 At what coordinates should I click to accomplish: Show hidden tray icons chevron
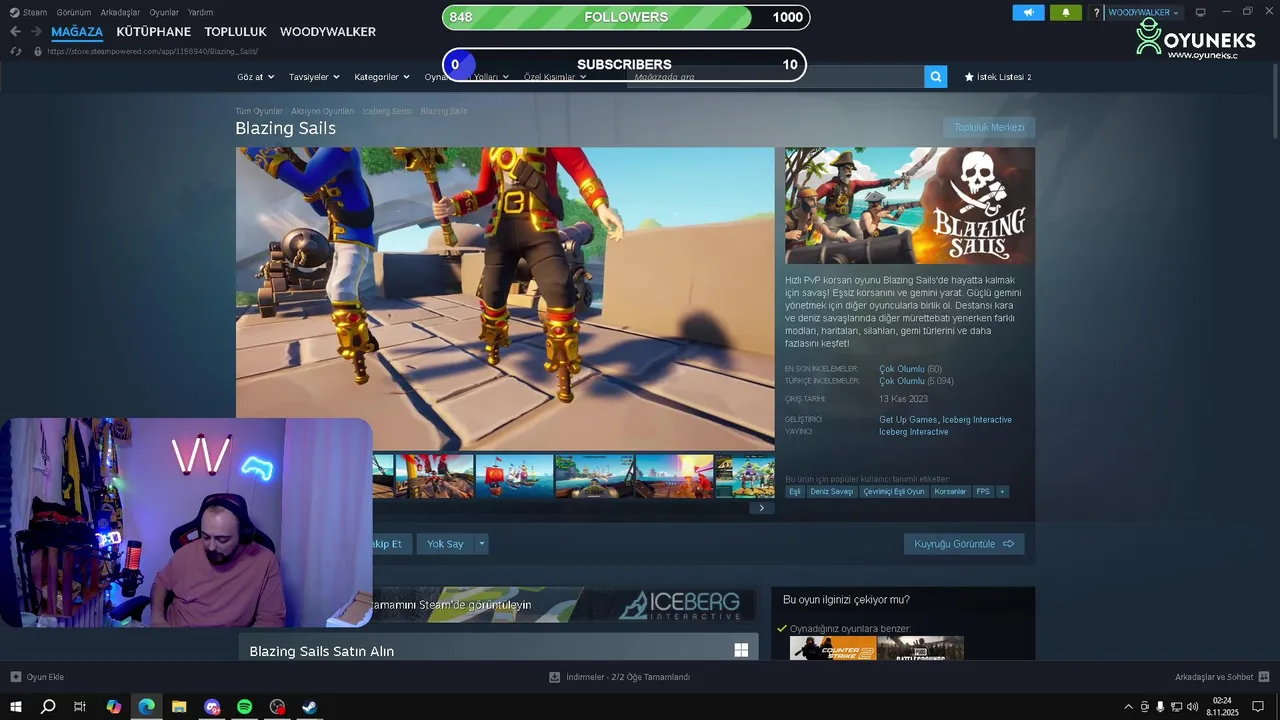[x=1129, y=707]
